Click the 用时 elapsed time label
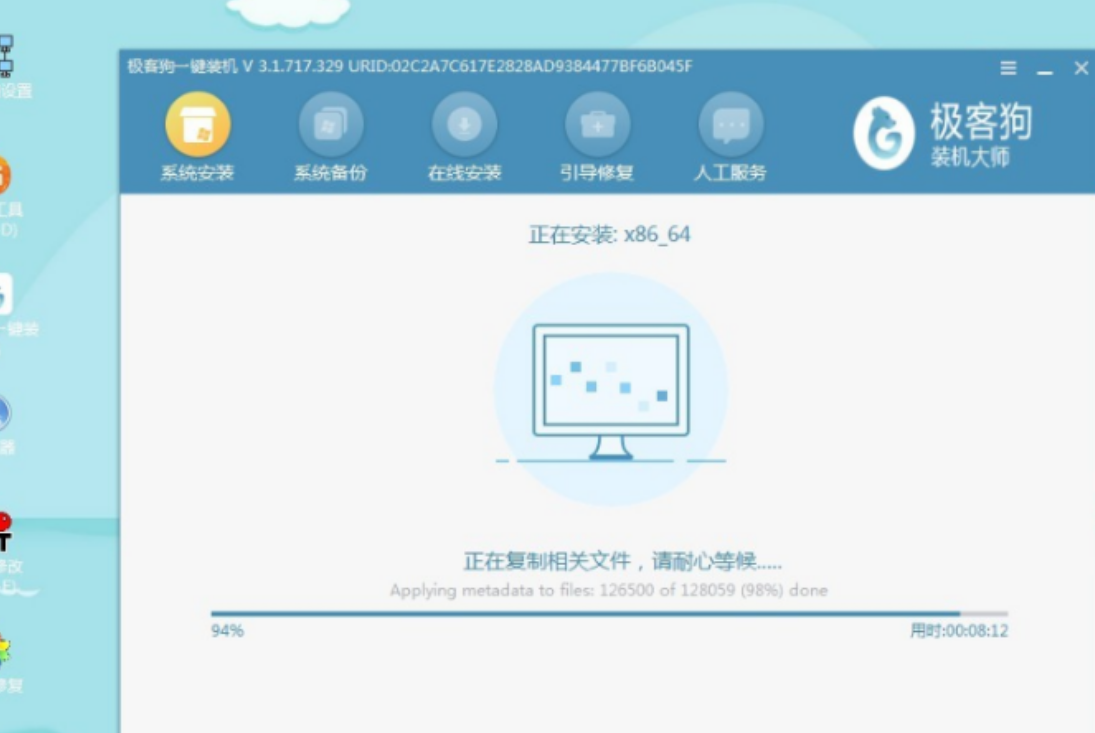The width and height of the screenshot is (1095, 733). pos(958,631)
